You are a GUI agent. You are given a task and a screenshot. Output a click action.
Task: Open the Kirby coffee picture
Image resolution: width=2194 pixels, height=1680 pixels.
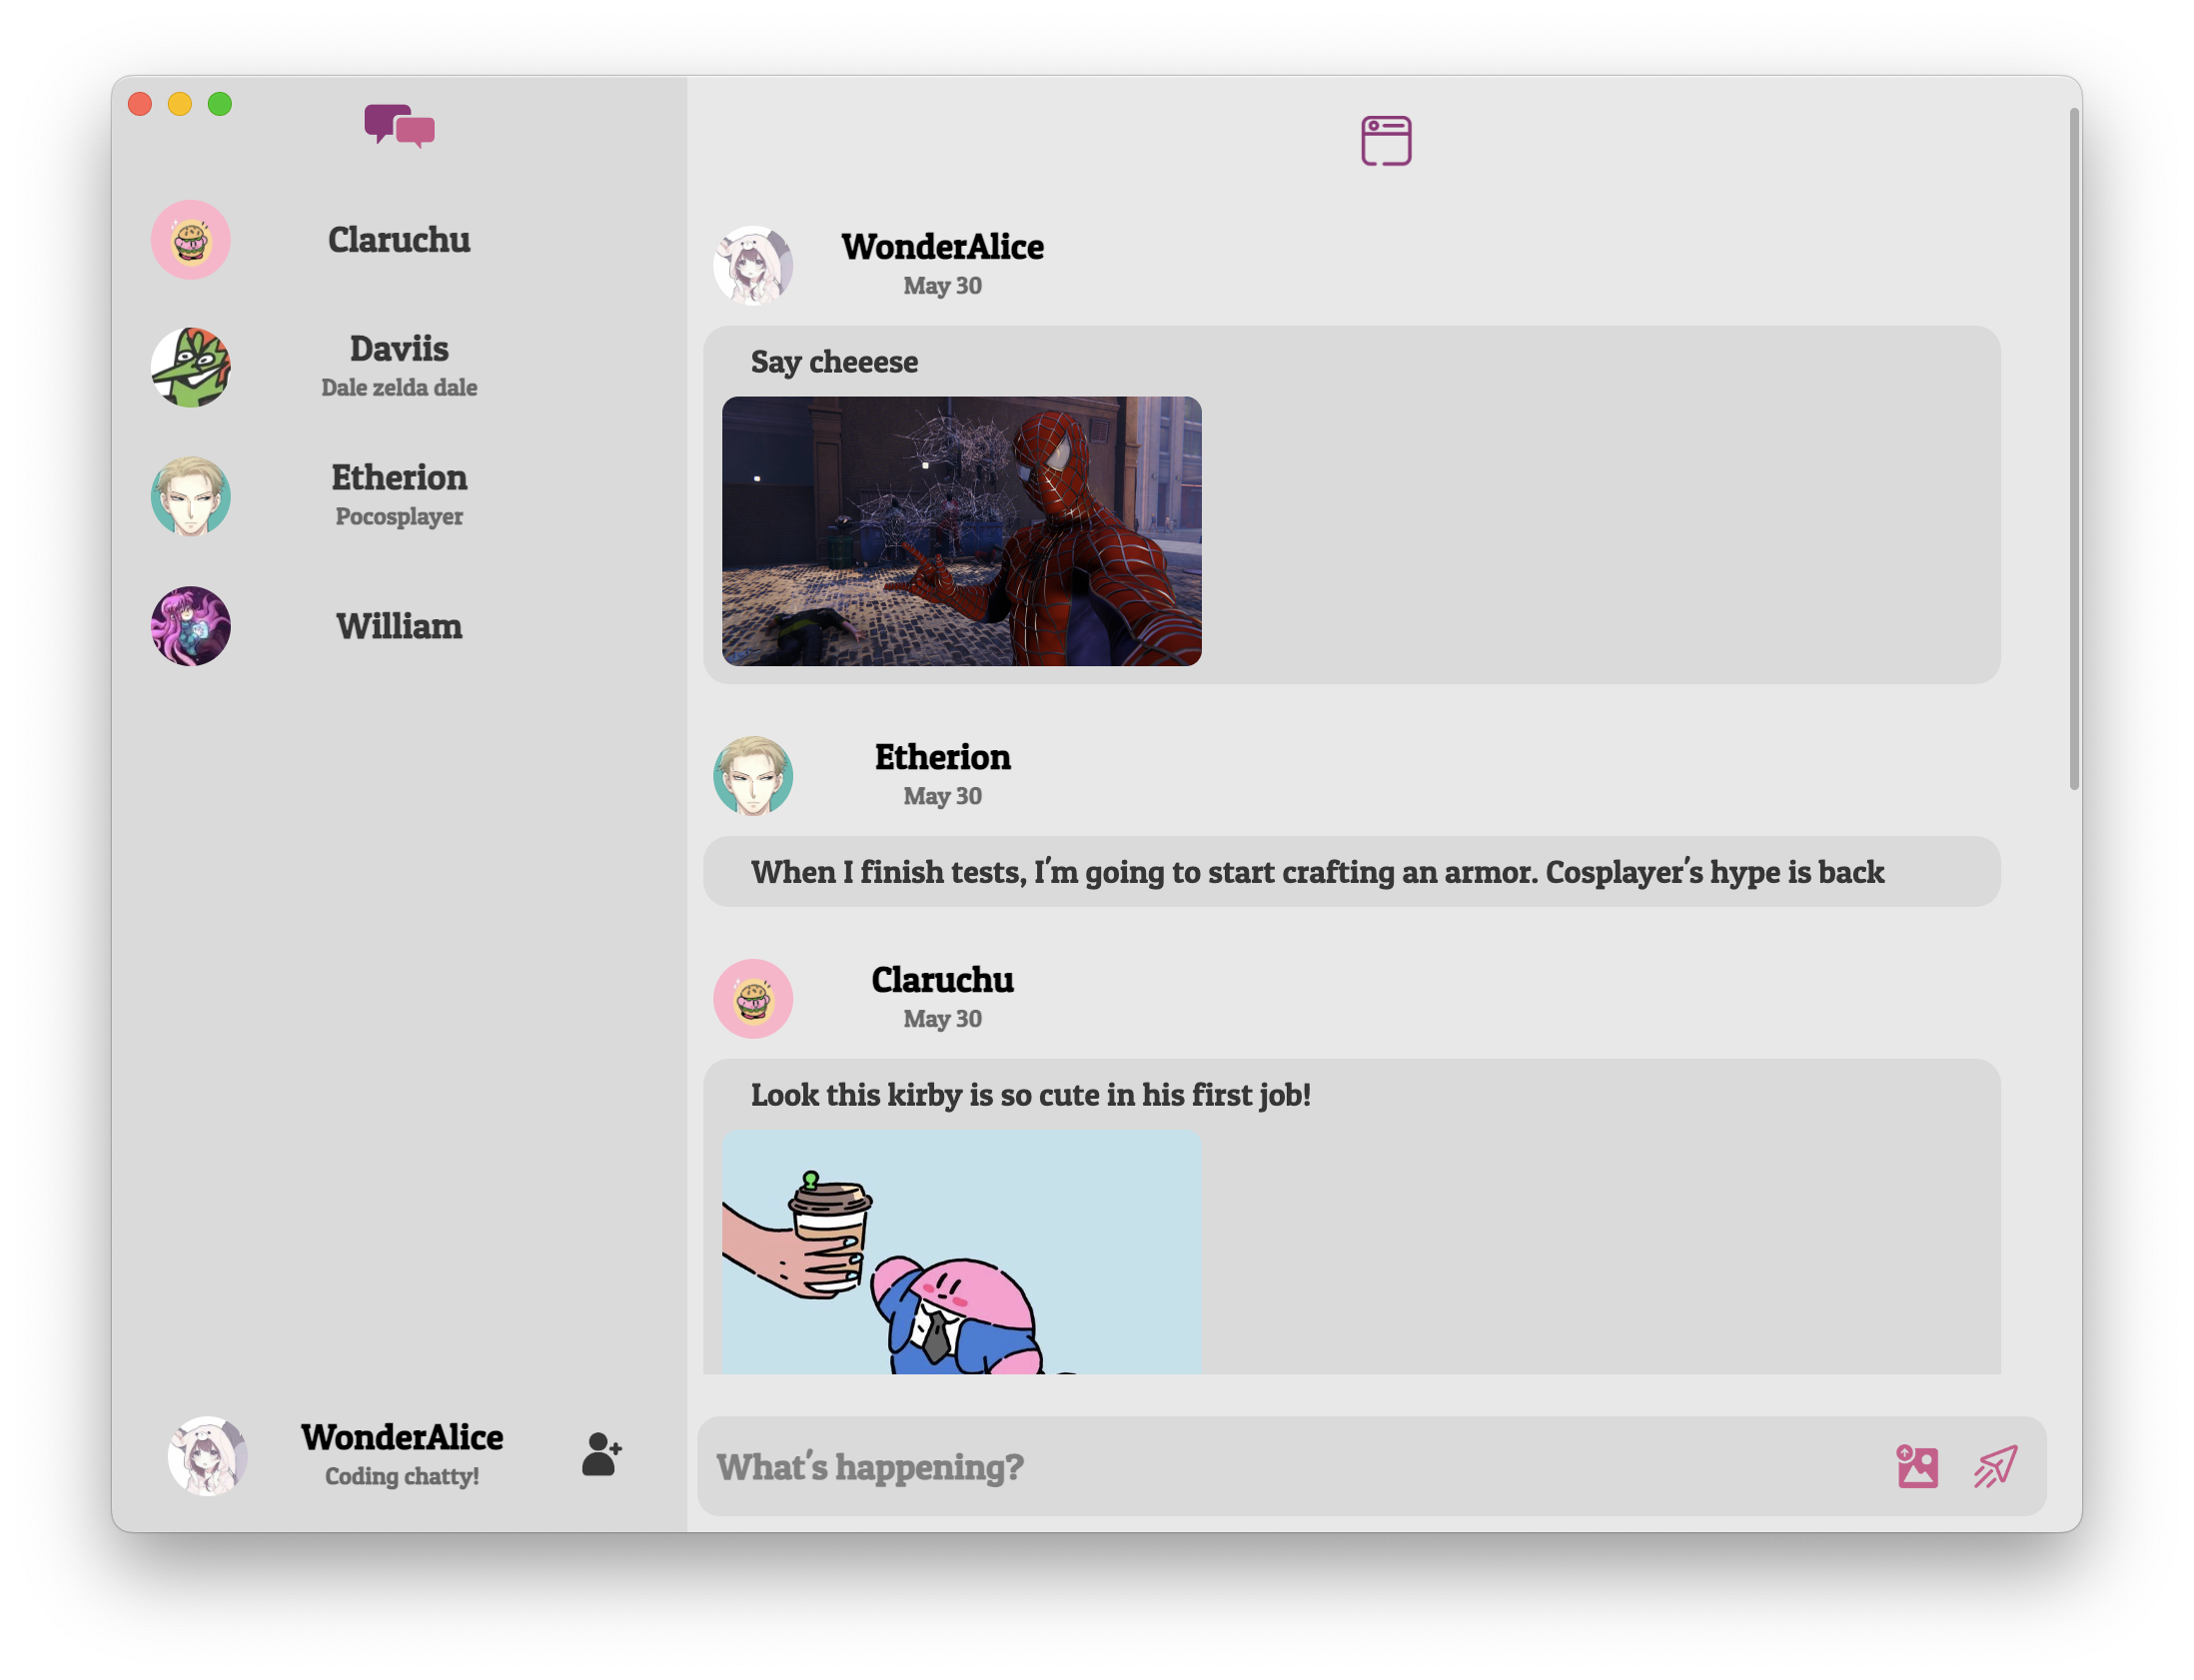click(961, 1252)
